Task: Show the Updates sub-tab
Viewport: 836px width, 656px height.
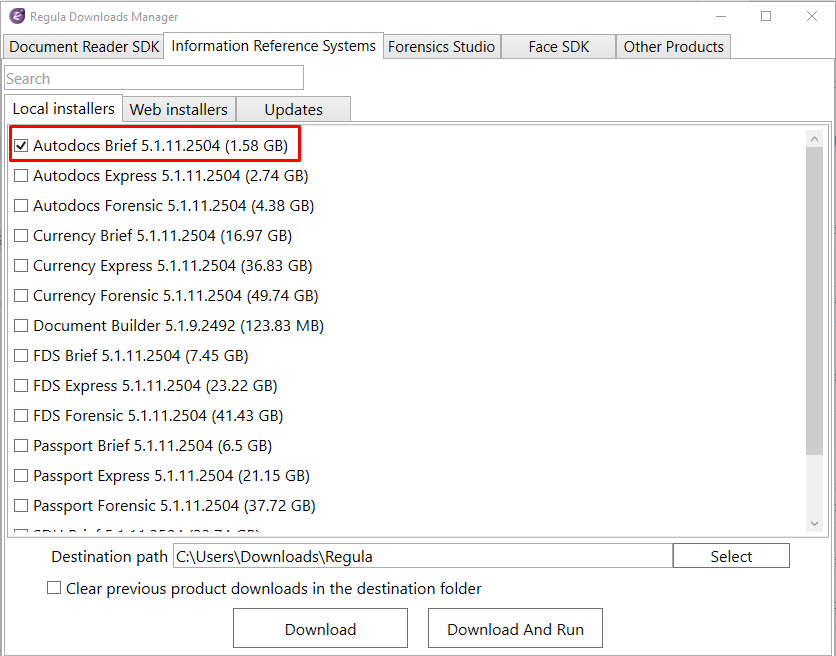Action: [x=293, y=109]
